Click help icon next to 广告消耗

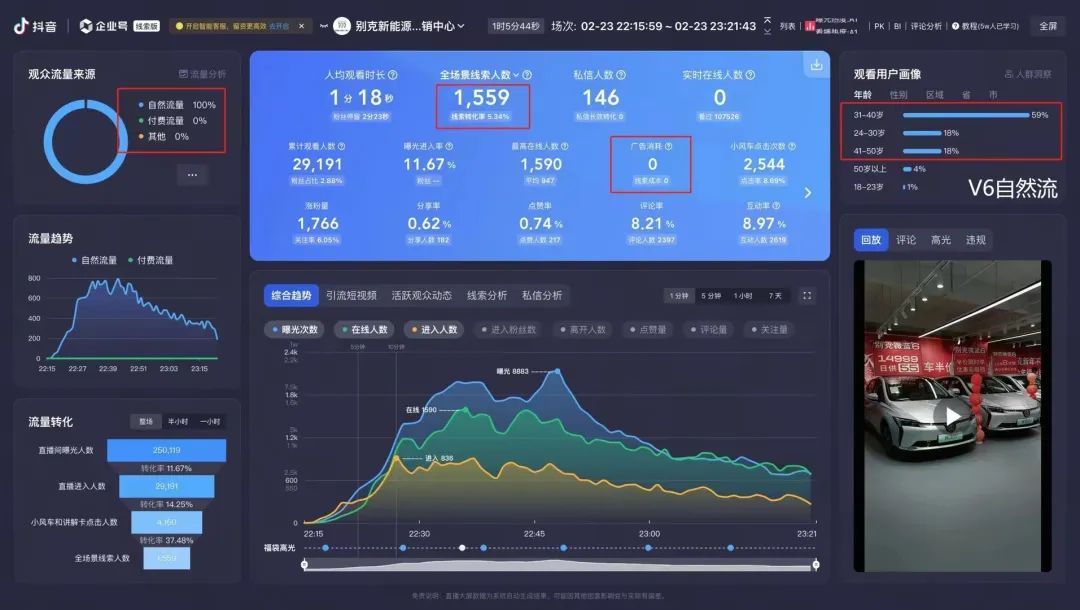pos(668,147)
